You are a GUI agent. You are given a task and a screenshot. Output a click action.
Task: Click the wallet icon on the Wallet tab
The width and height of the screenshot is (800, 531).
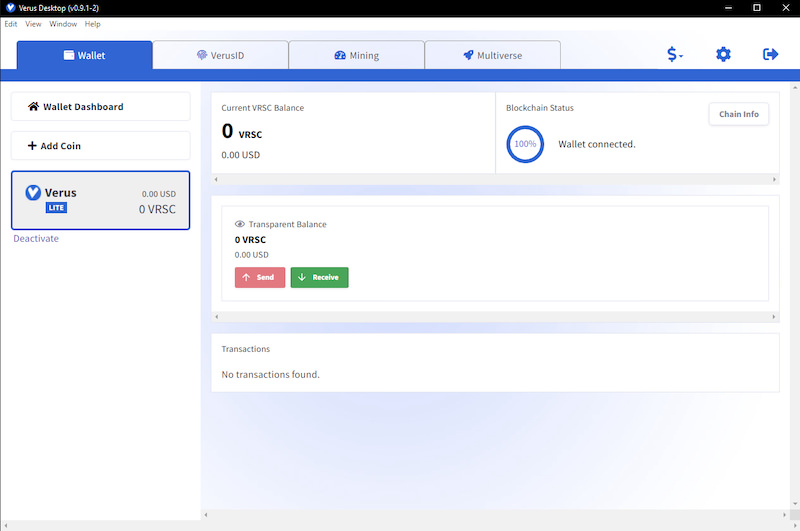pyautogui.click(x=69, y=55)
